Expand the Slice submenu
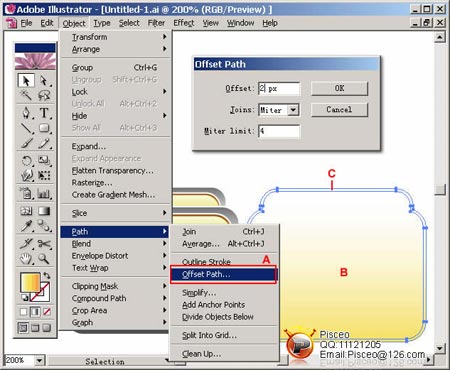 (116, 213)
